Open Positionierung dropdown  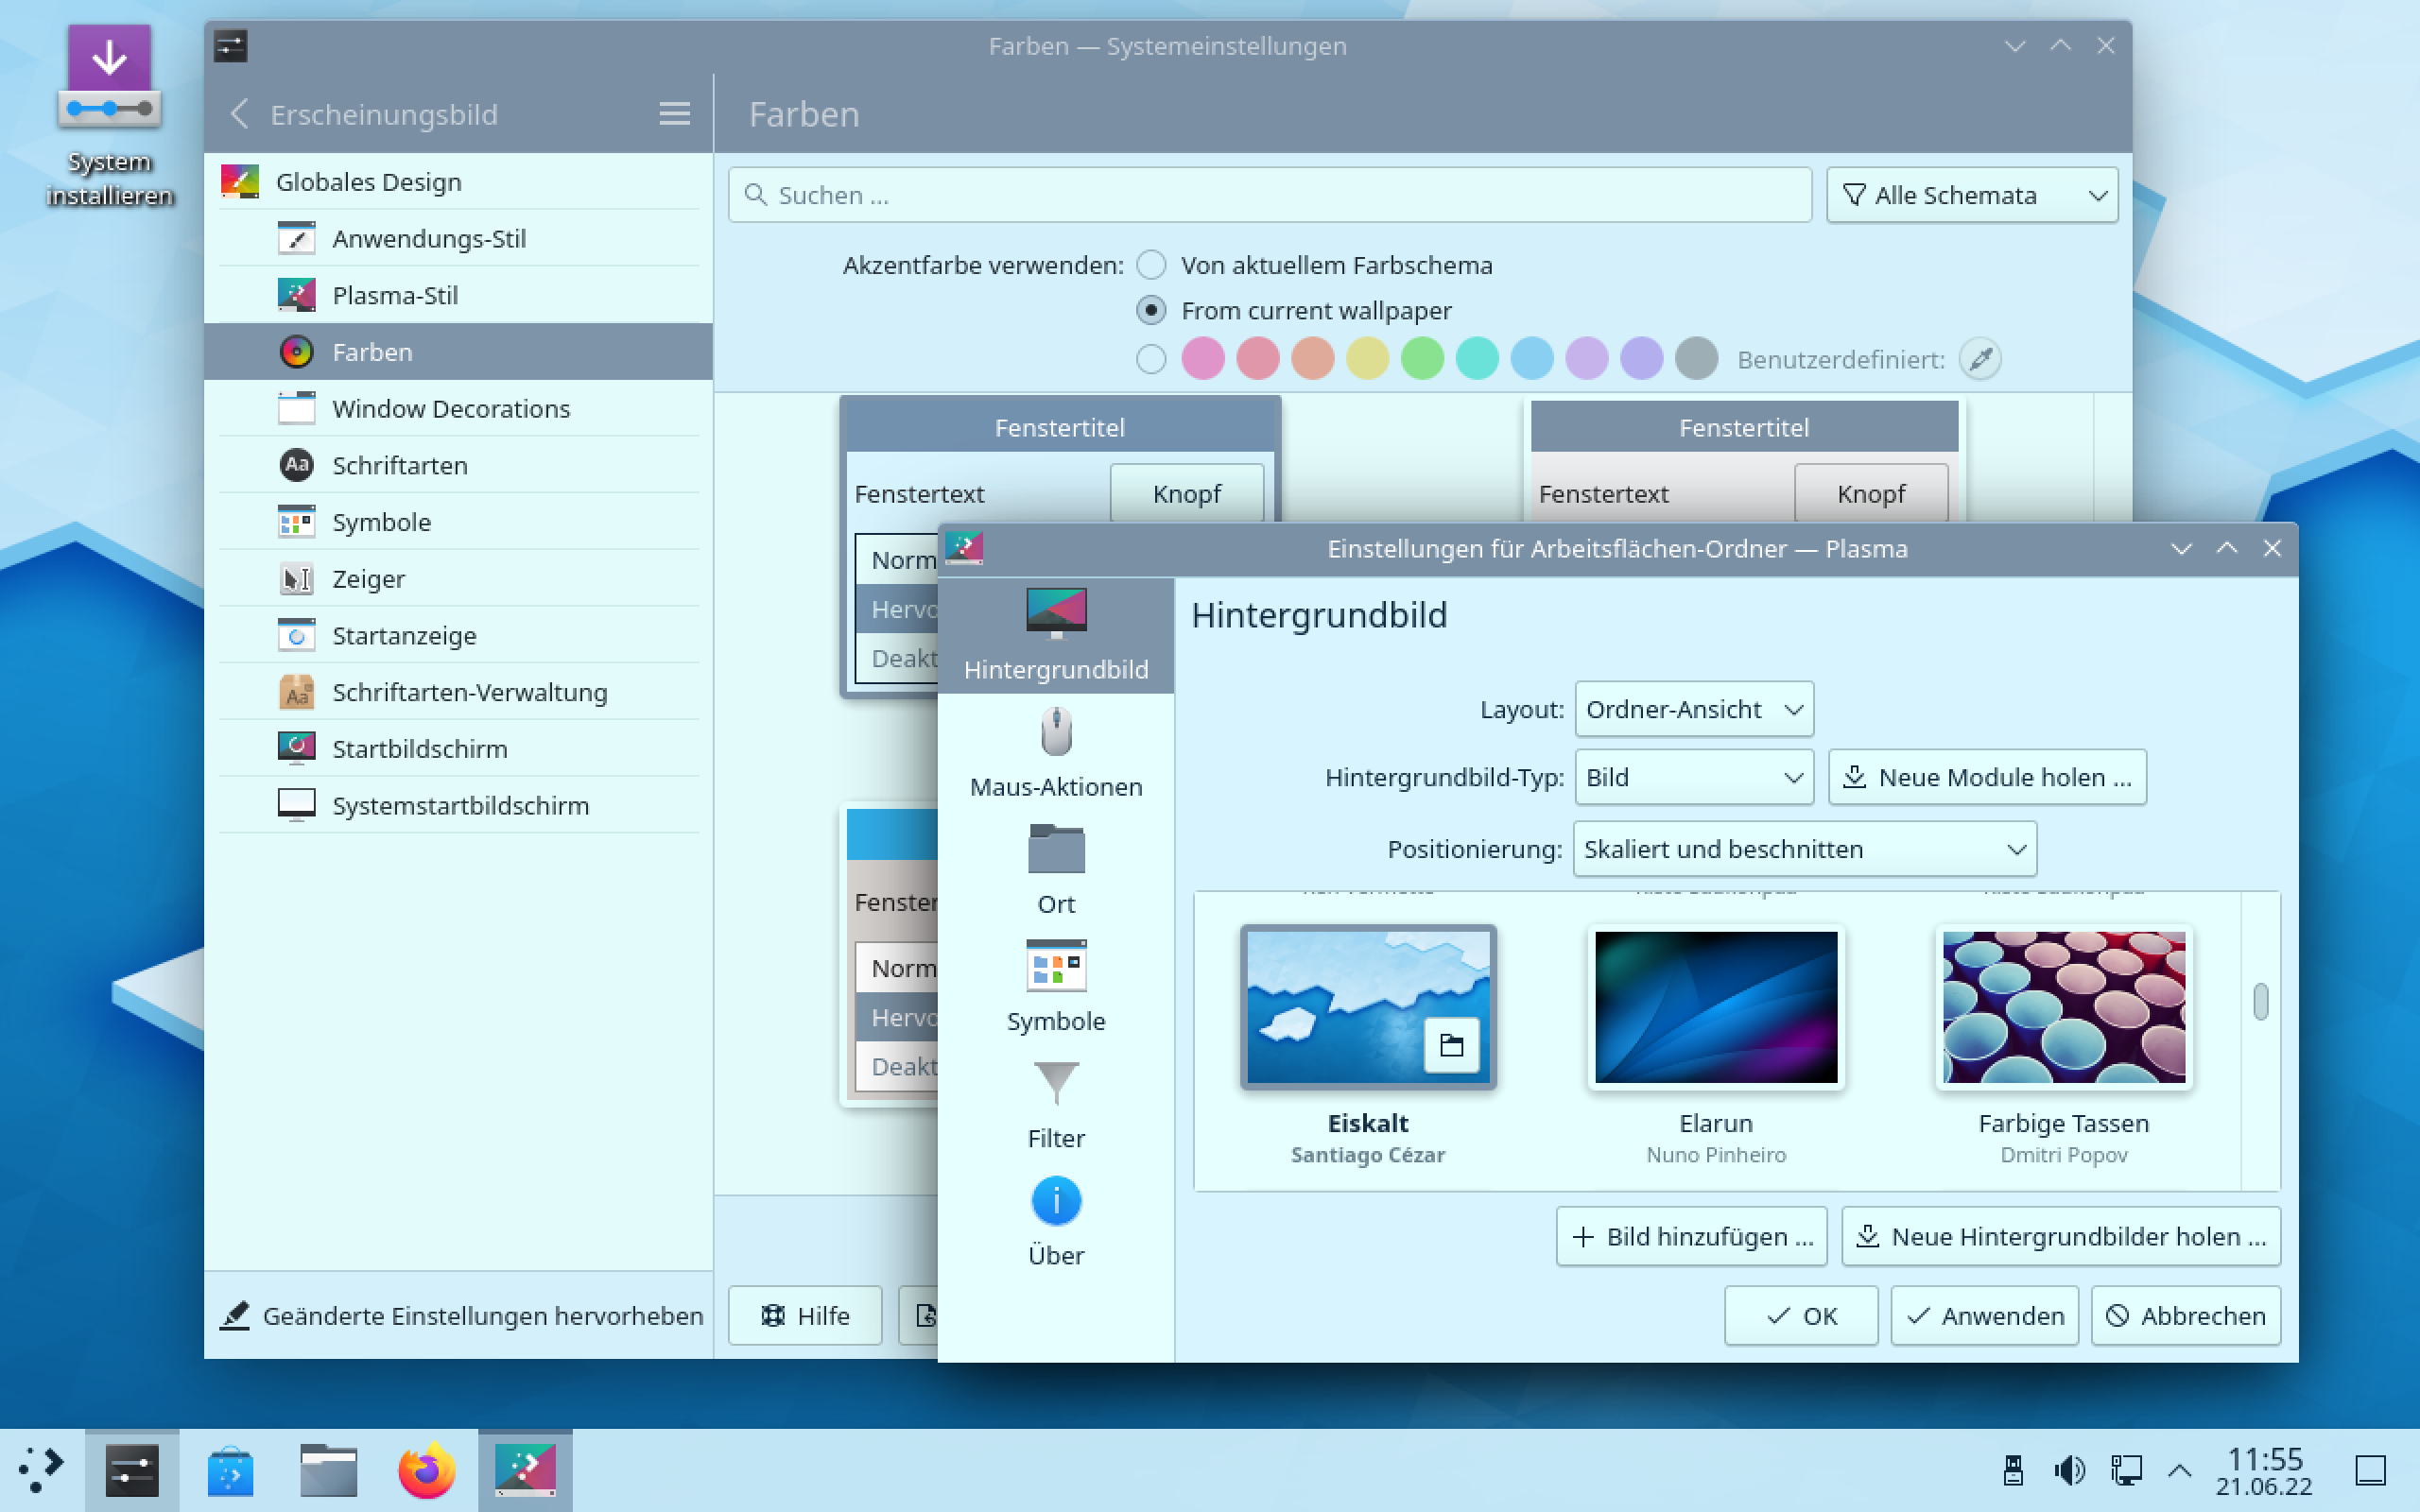(x=1804, y=849)
